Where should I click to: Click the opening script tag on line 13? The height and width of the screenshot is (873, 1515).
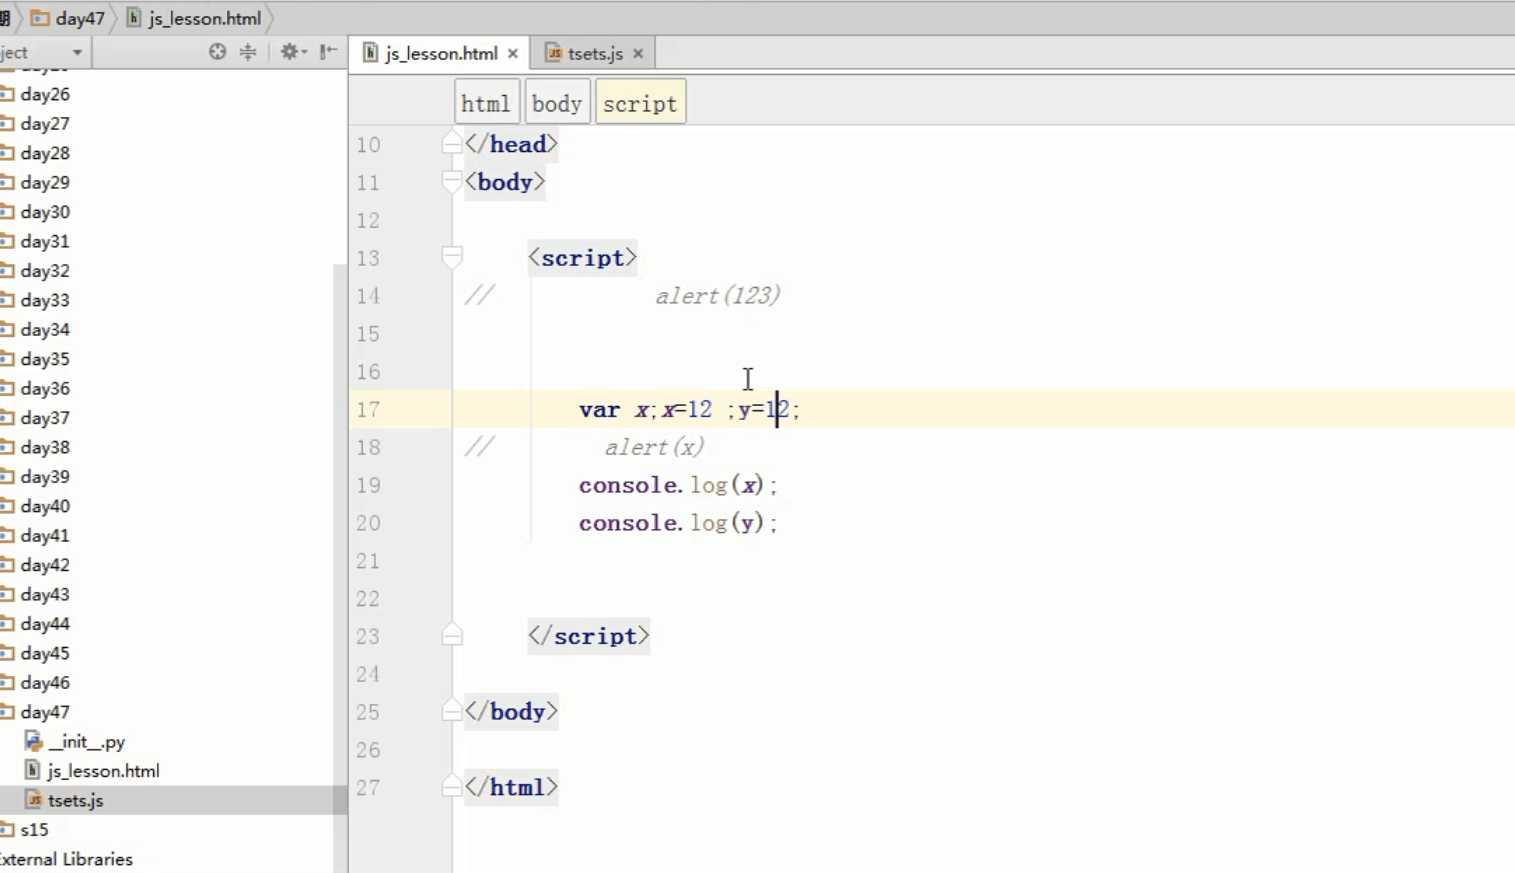[583, 258]
